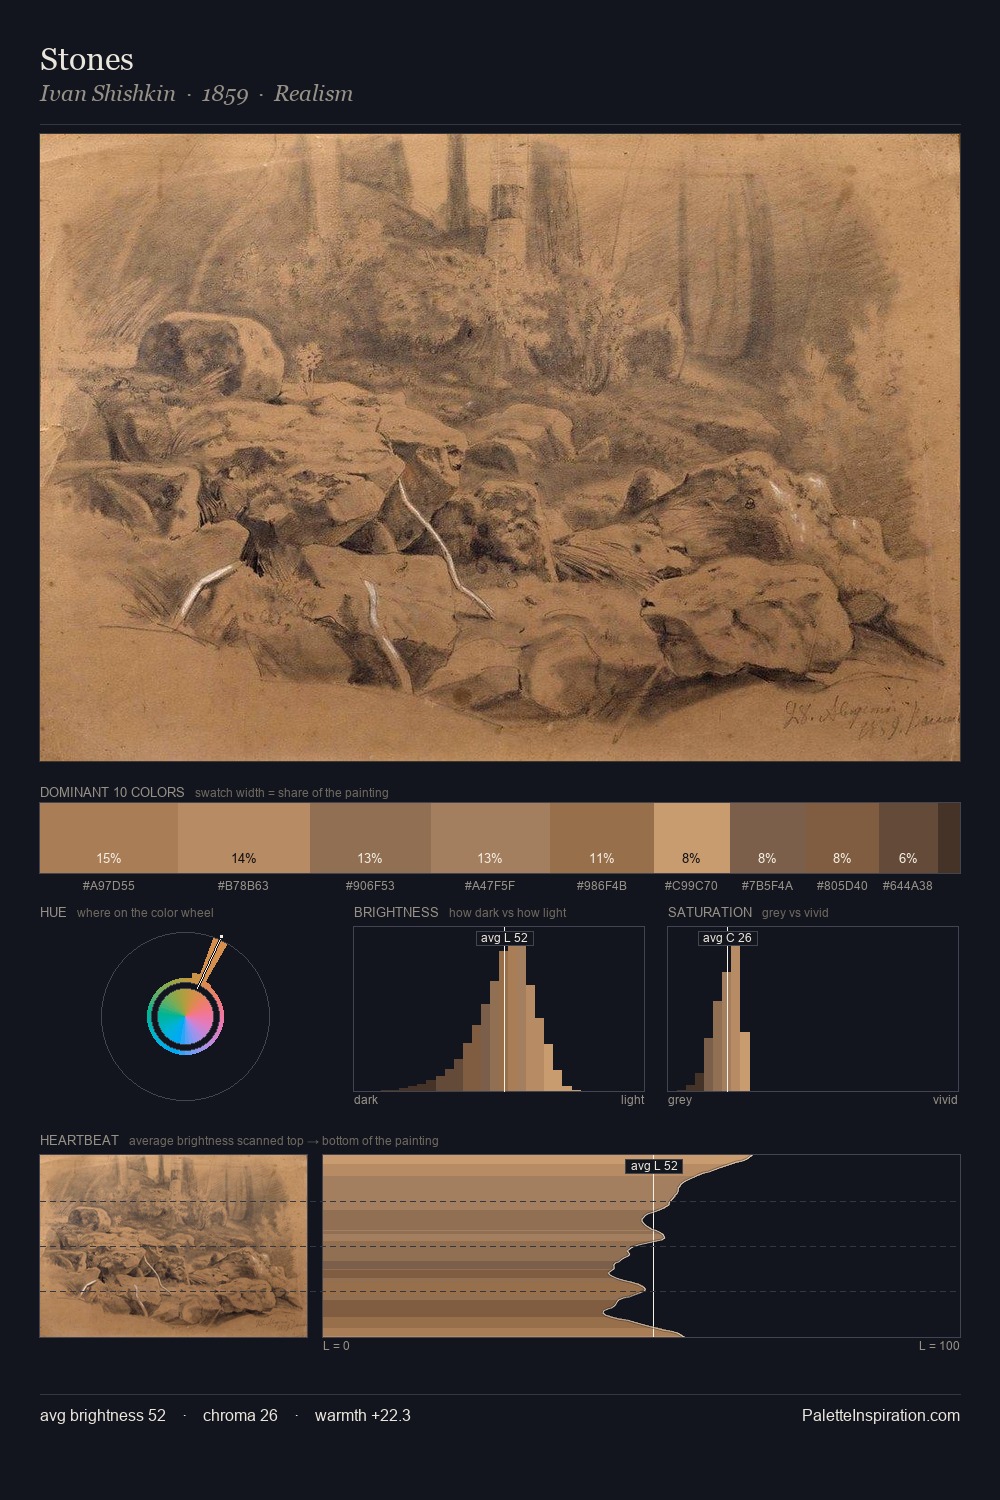Click the year '1859' in subtitle
The image size is (1000, 1500).
coord(225,94)
